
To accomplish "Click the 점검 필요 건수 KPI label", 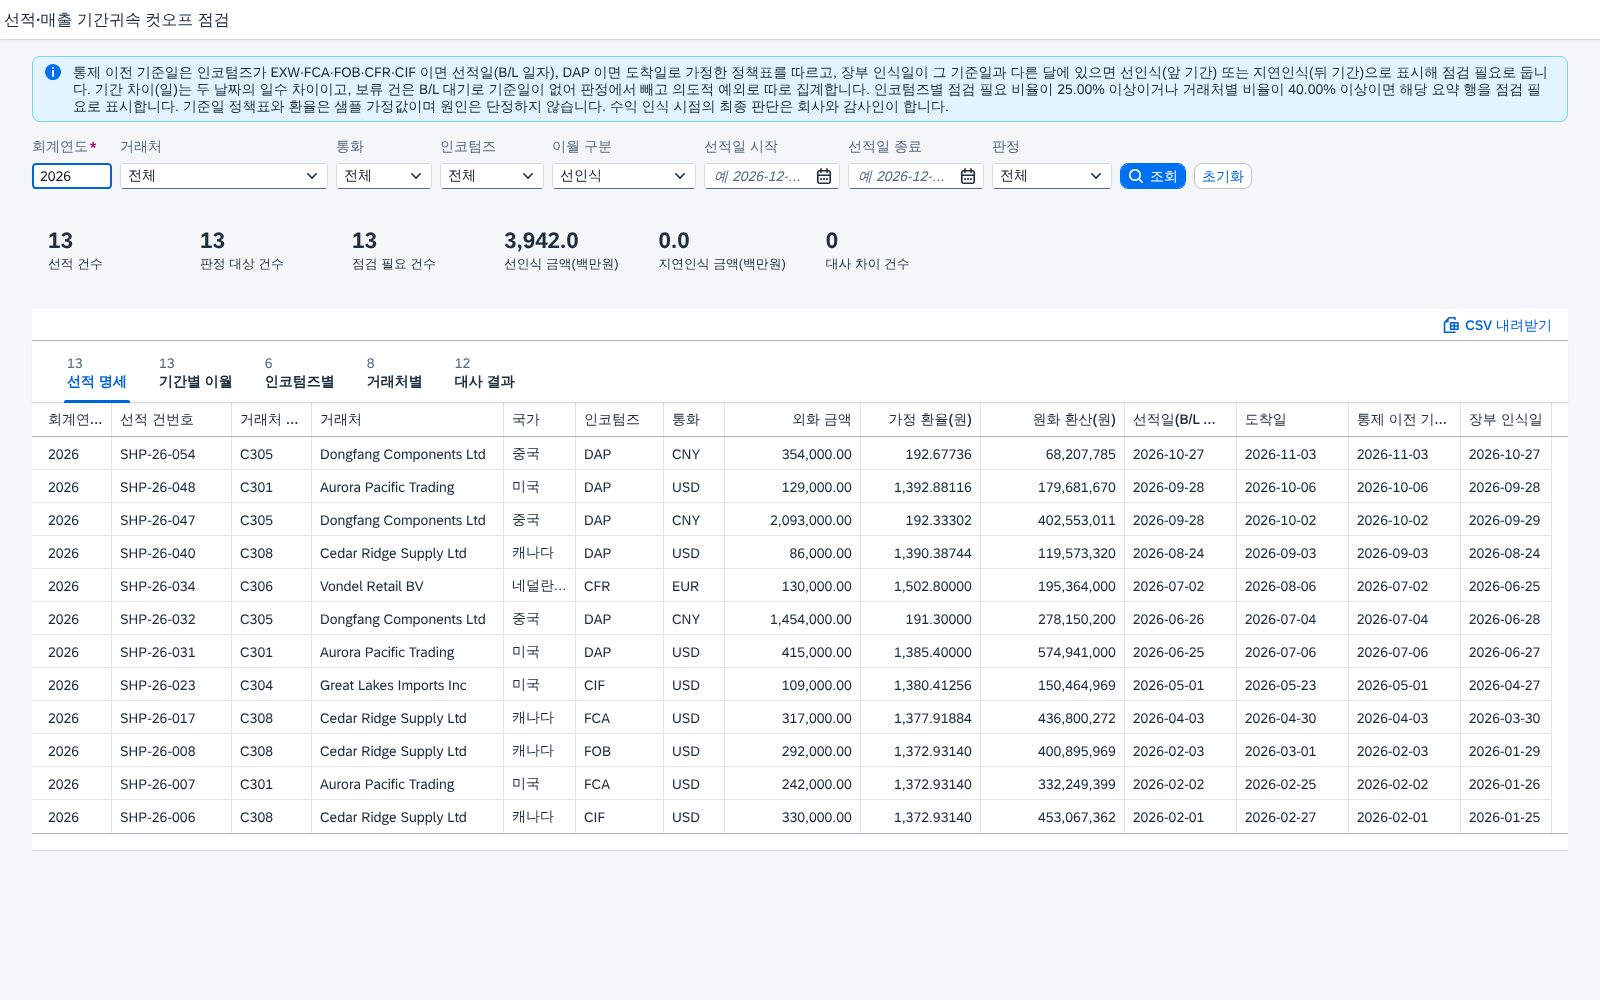I will (x=393, y=264).
